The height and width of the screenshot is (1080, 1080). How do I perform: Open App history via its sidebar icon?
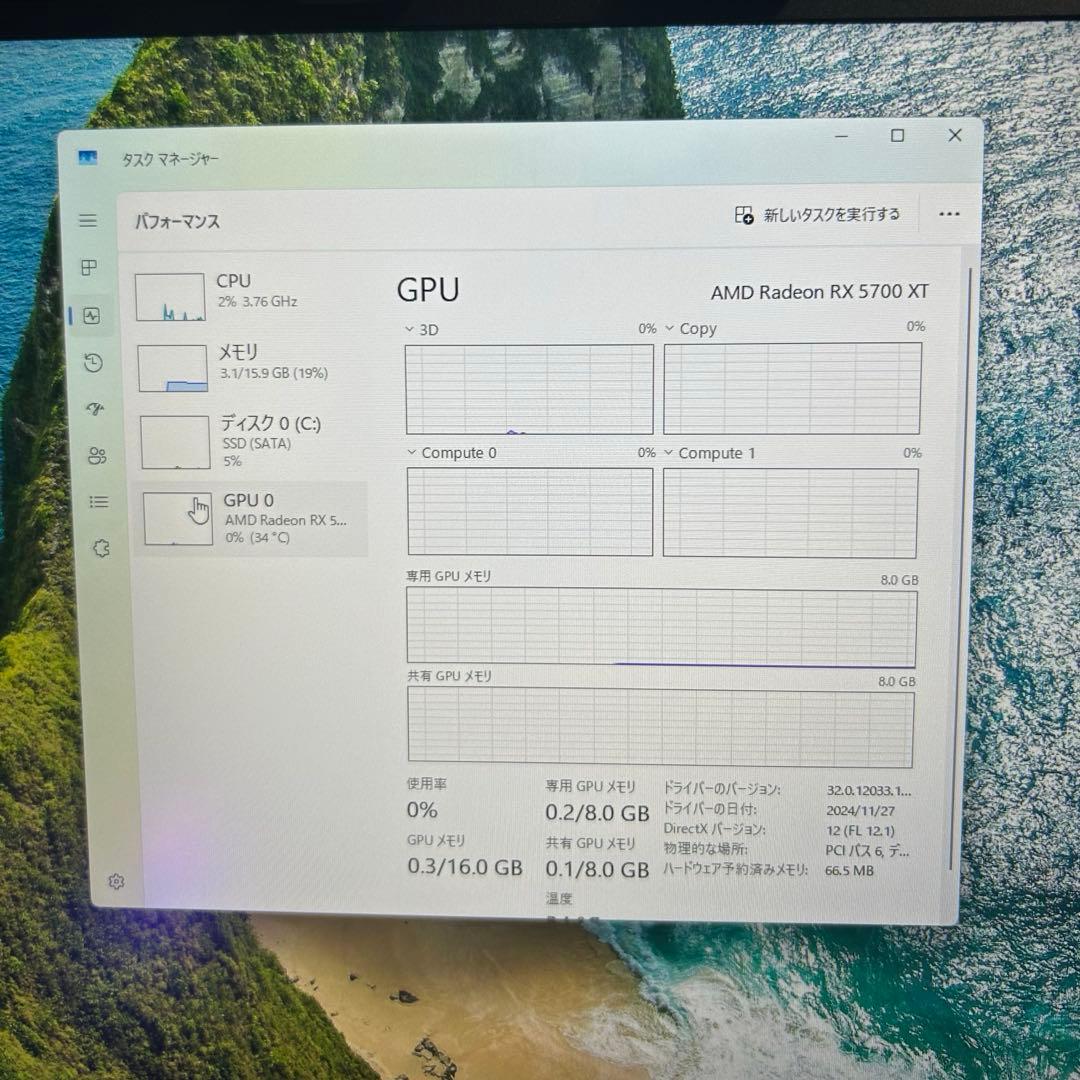(x=92, y=363)
